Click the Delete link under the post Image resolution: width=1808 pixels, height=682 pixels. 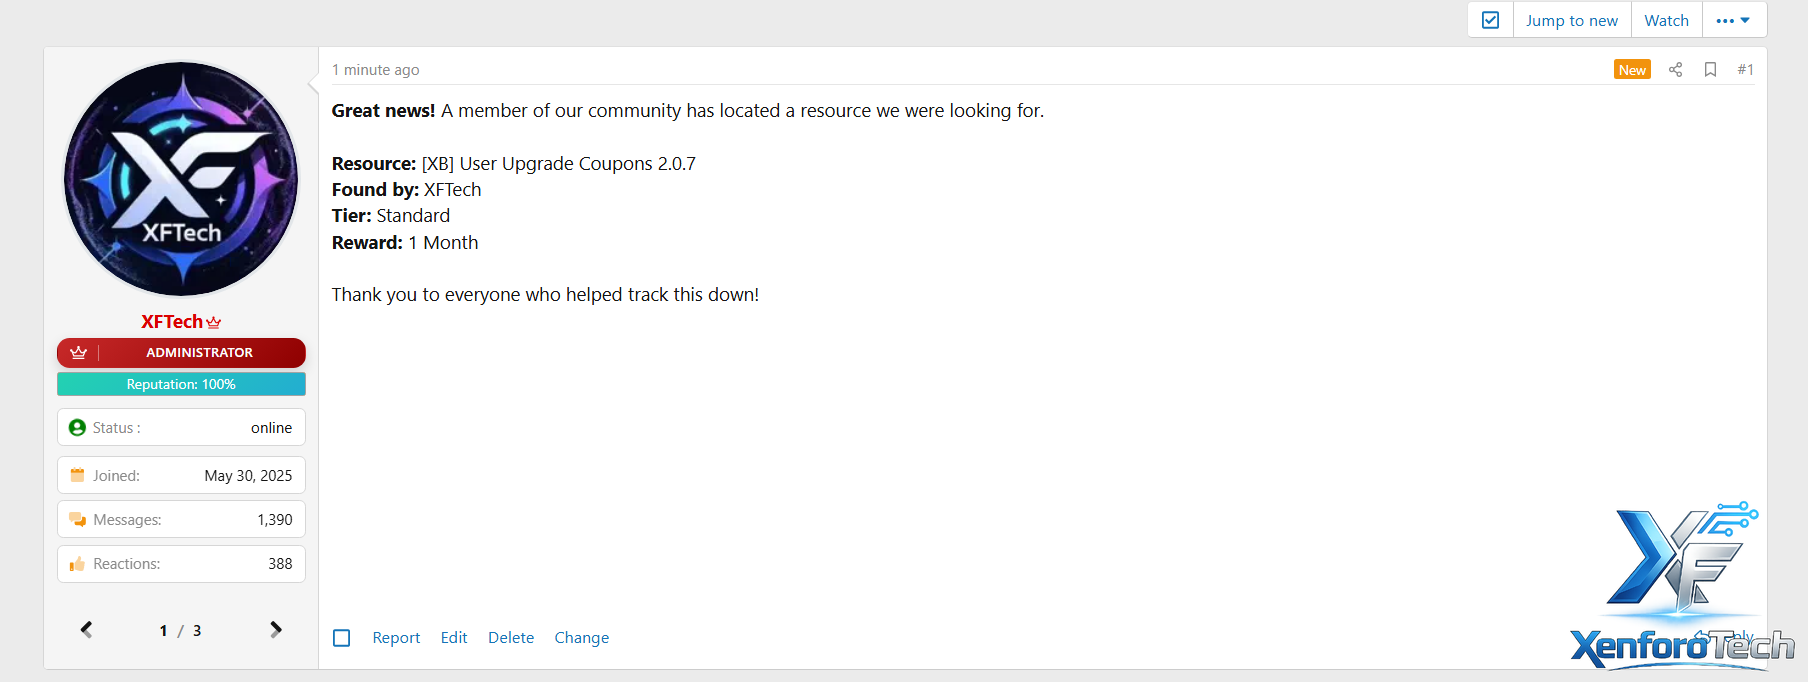[x=511, y=638]
